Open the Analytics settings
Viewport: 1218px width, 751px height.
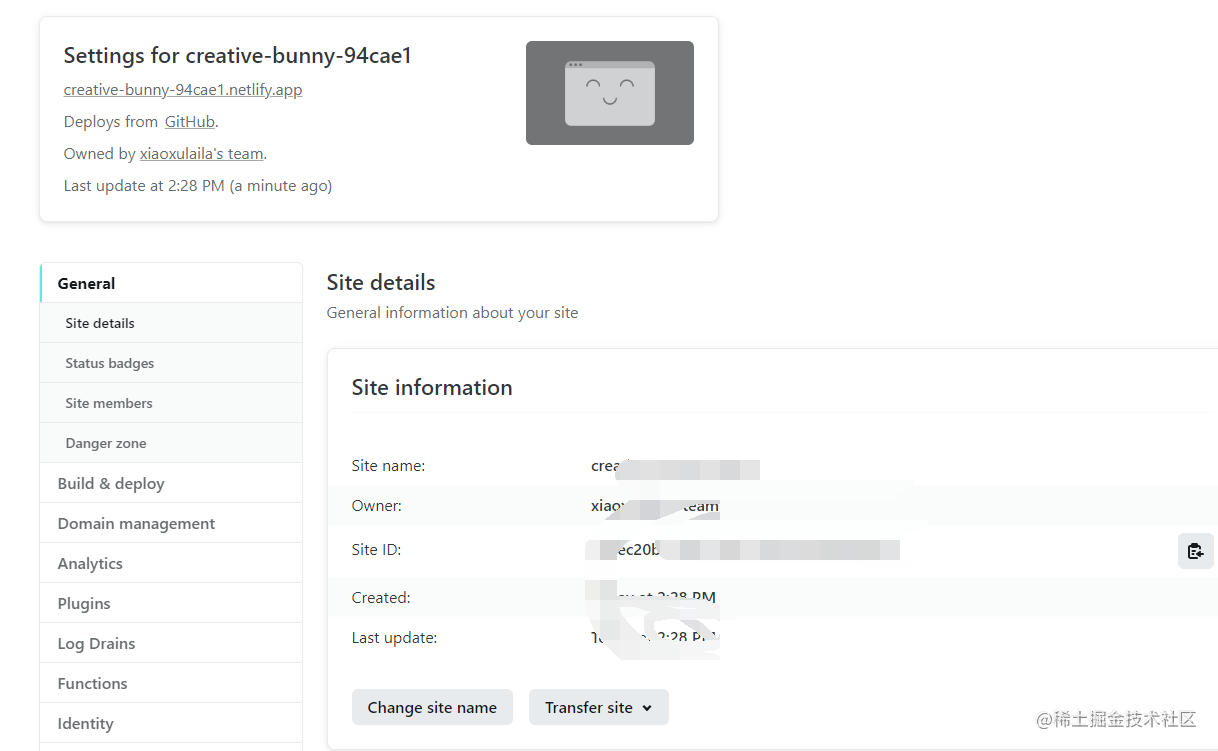pyautogui.click(x=171, y=563)
